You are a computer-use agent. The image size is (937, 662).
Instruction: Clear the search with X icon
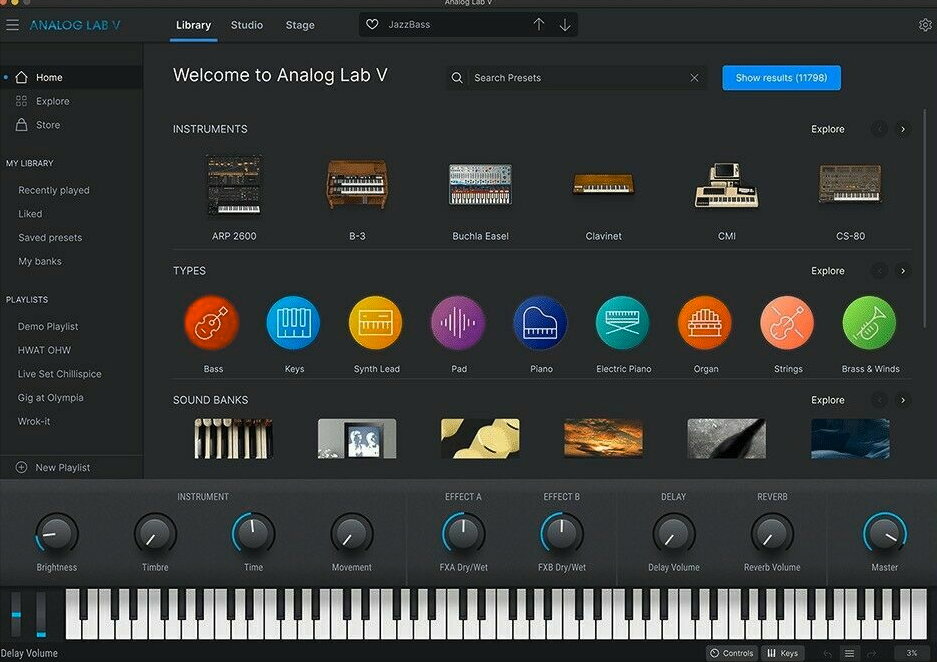[694, 78]
